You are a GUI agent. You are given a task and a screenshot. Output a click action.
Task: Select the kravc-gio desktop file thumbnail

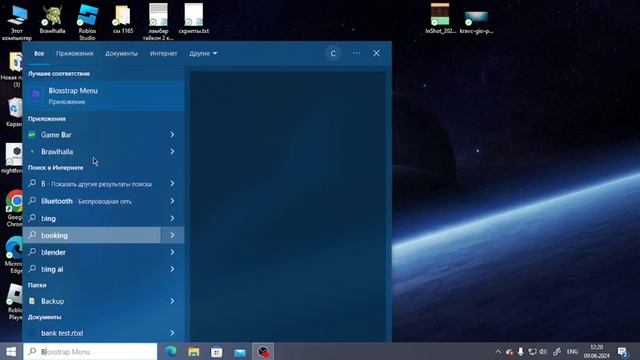click(476, 22)
